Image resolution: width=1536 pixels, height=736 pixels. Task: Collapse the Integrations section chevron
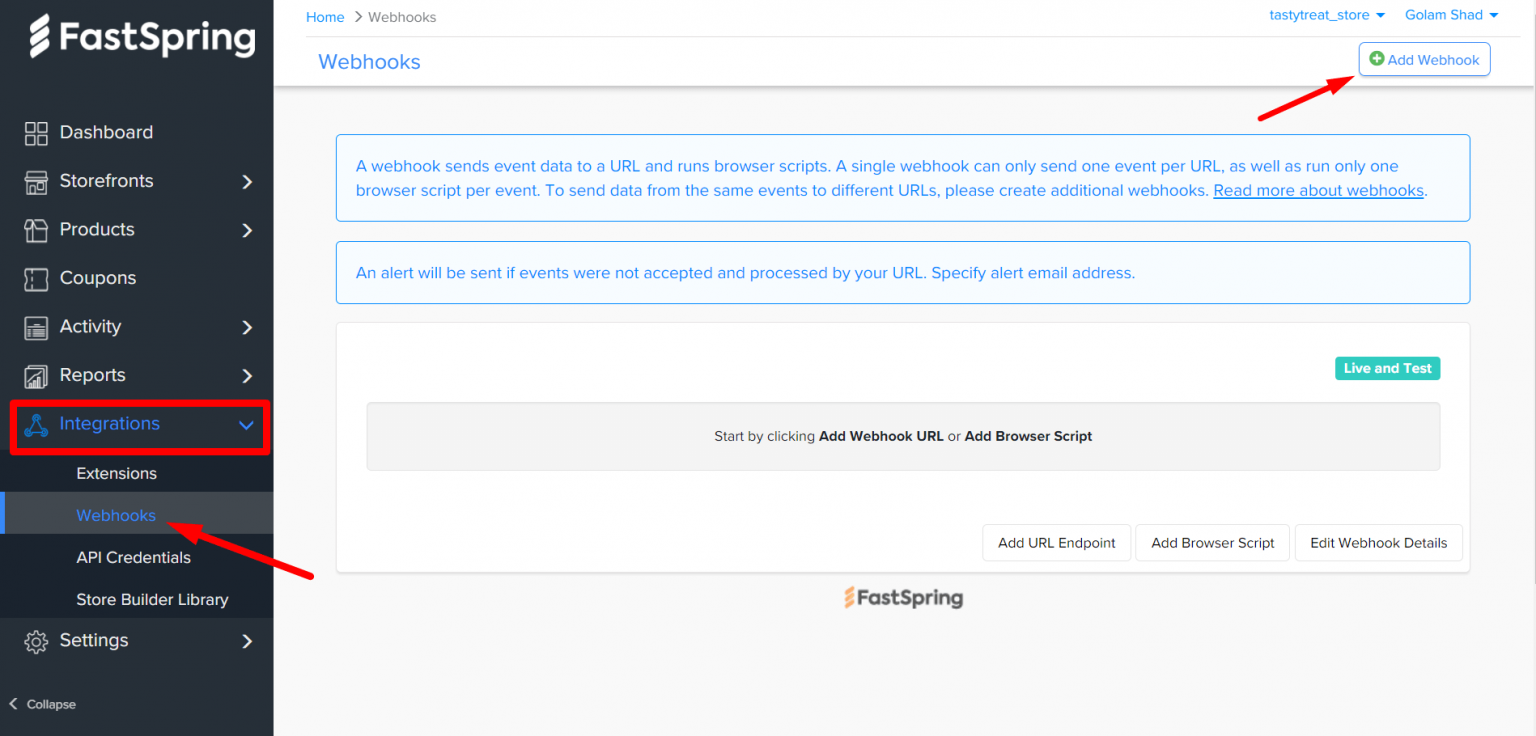(x=246, y=424)
